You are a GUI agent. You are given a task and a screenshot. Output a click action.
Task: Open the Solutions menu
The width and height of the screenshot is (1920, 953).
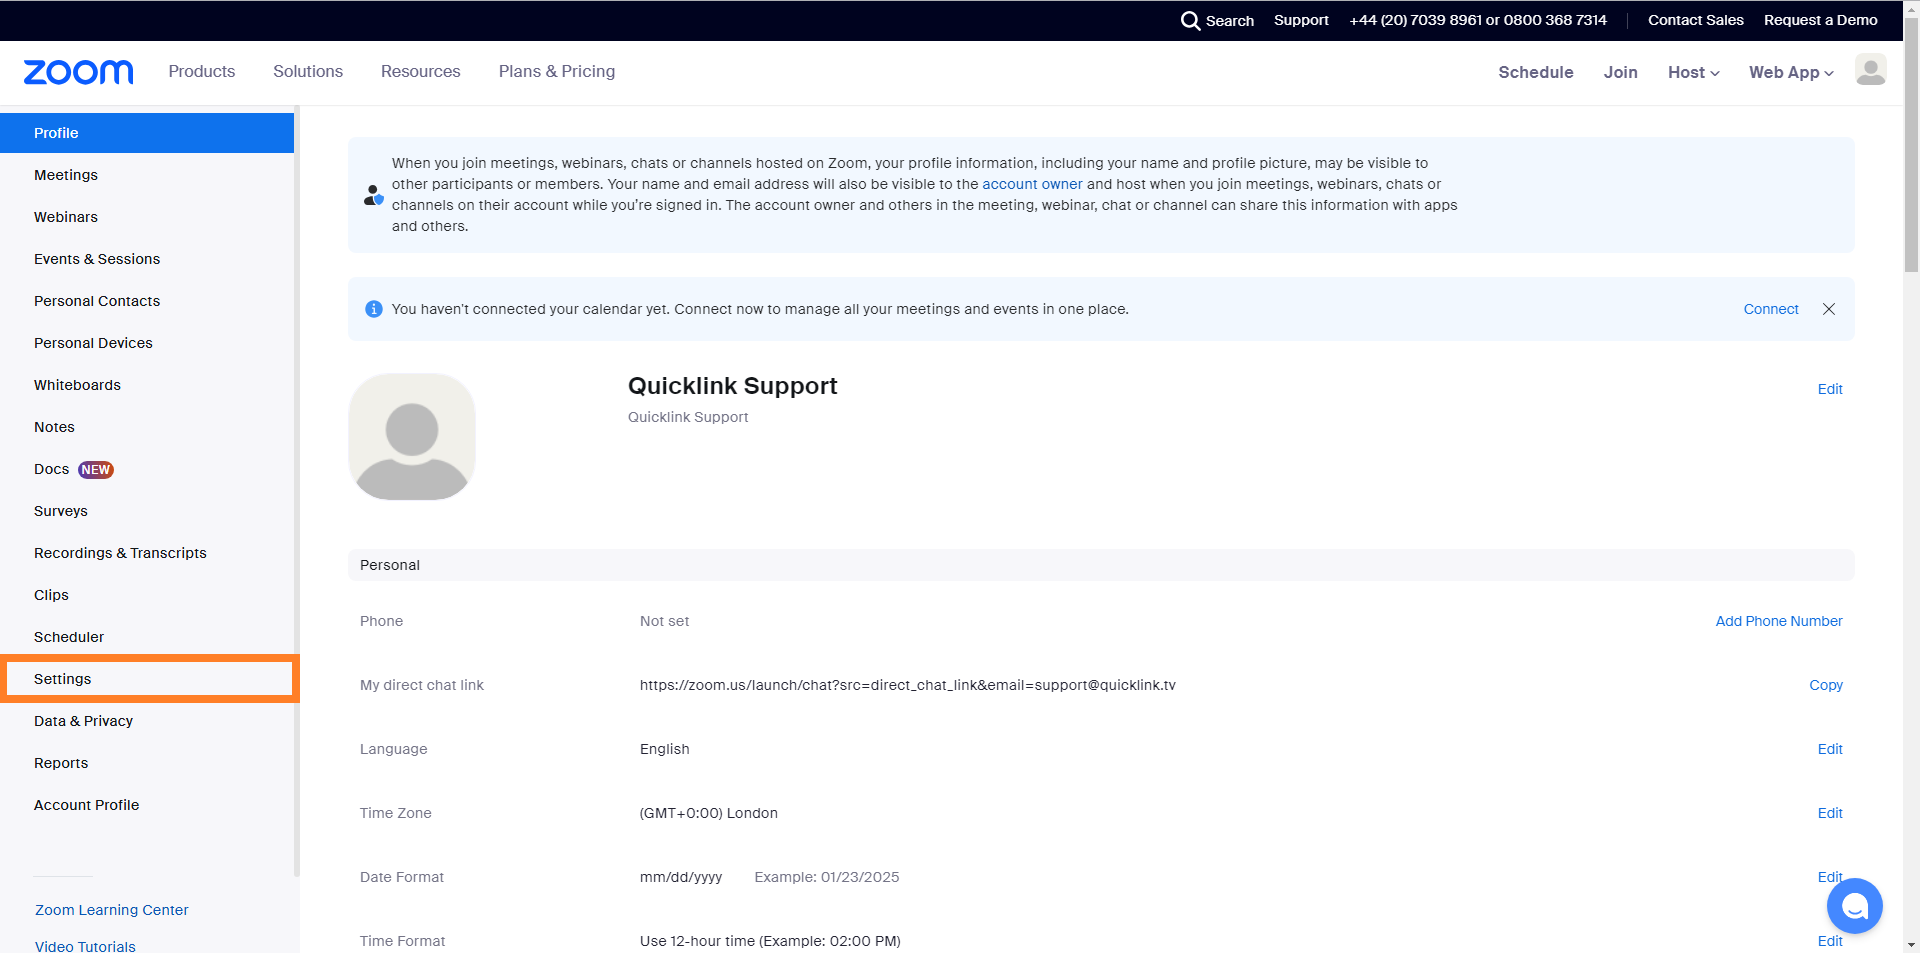tap(308, 71)
